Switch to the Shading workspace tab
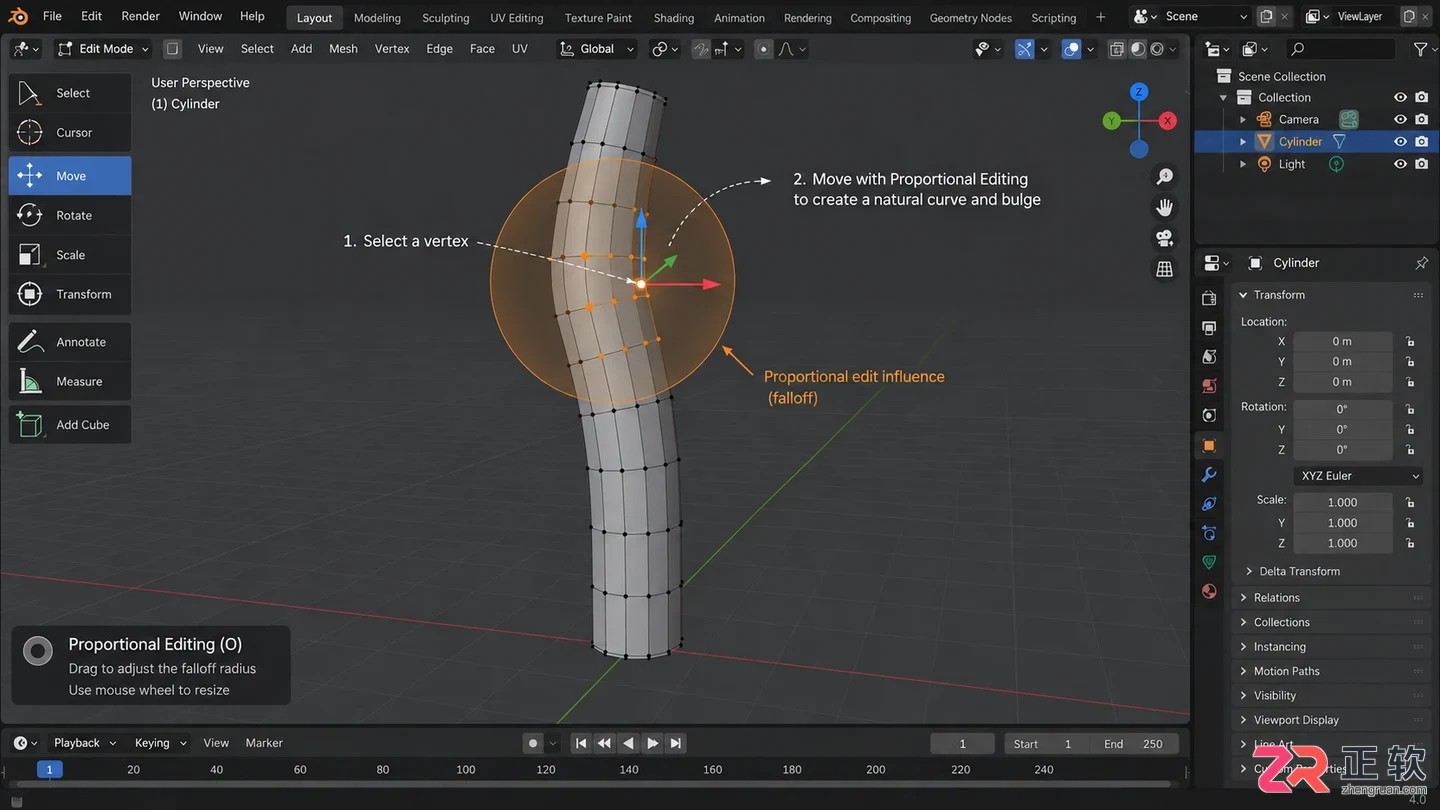 673,18
